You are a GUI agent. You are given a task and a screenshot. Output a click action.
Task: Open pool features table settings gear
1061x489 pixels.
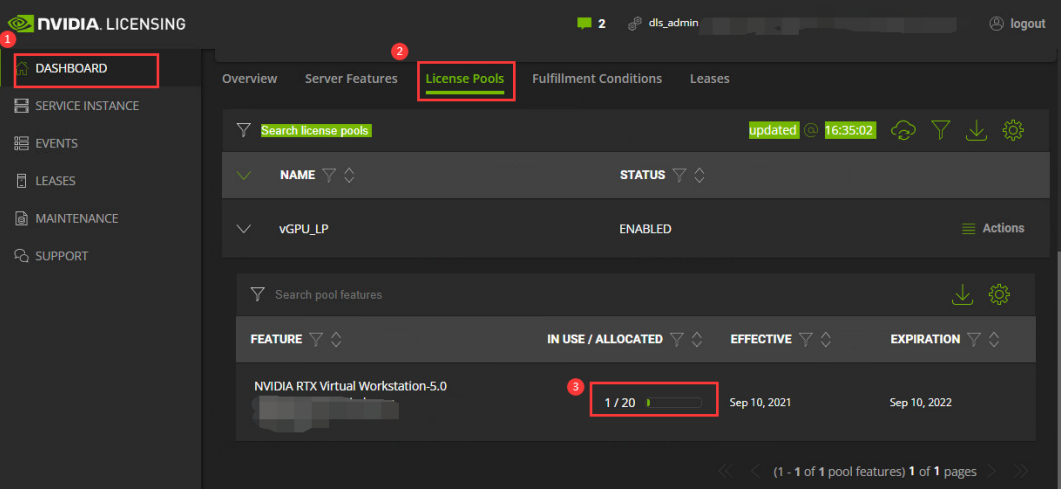(999, 294)
